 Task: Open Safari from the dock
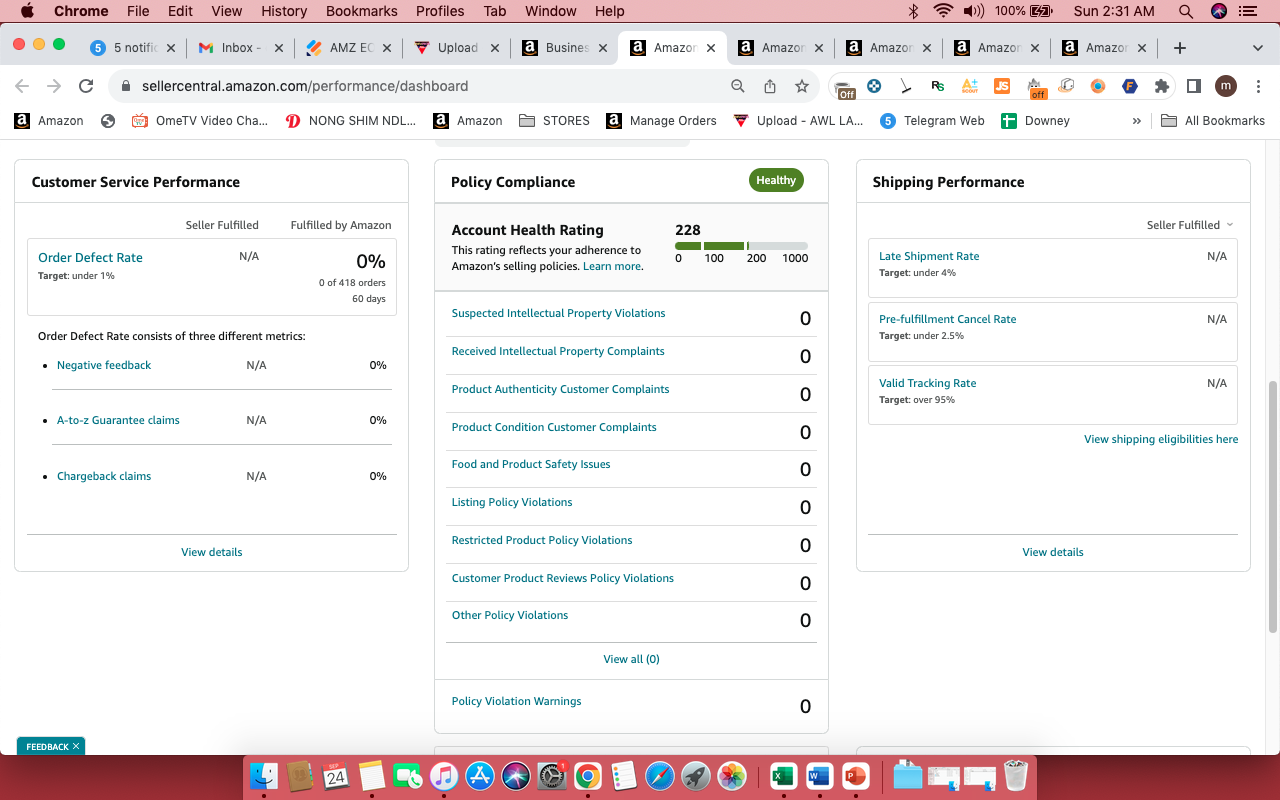[x=660, y=776]
